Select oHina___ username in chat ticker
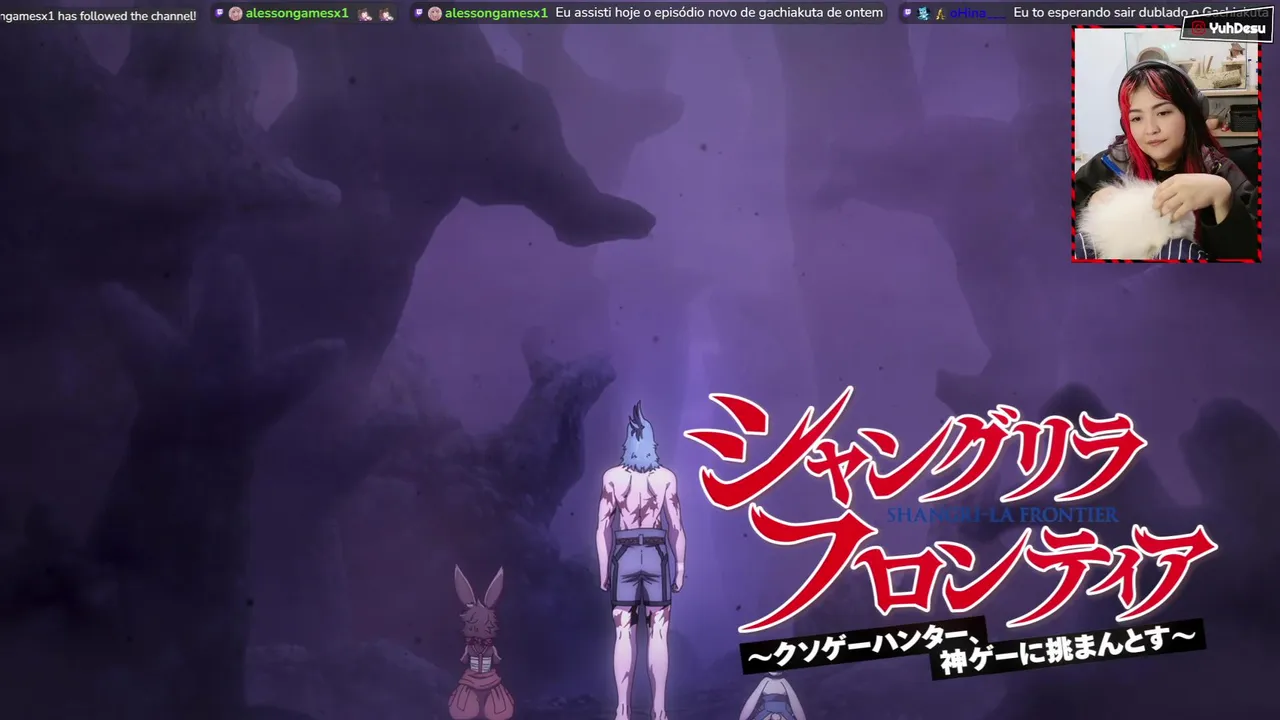The height and width of the screenshot is (720, 1280). pyautogui.click(x=977, y=13)
